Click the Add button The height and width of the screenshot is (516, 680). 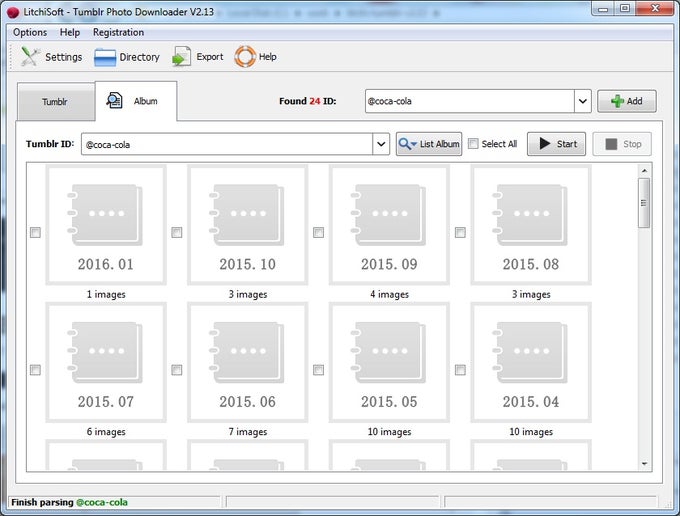point(627,101)
